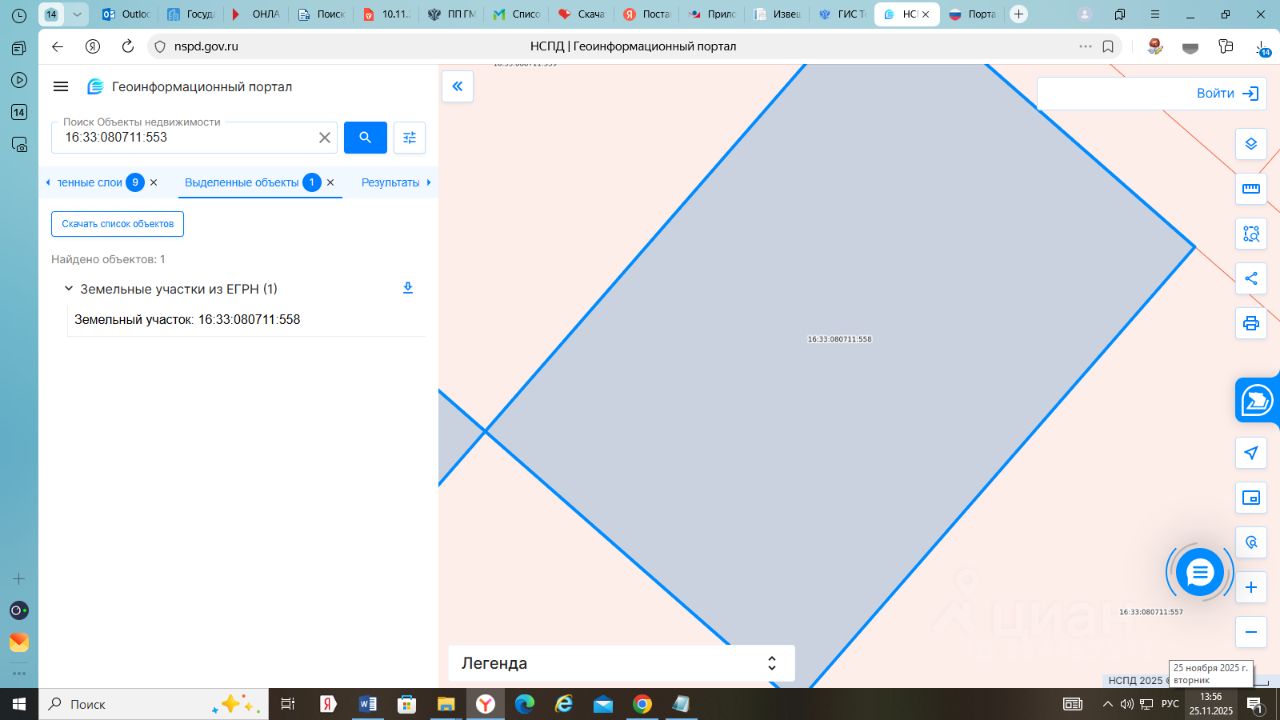Switch to the Портал browser tab
Viewport: 1280px width, 720px height.
[971, 14]
